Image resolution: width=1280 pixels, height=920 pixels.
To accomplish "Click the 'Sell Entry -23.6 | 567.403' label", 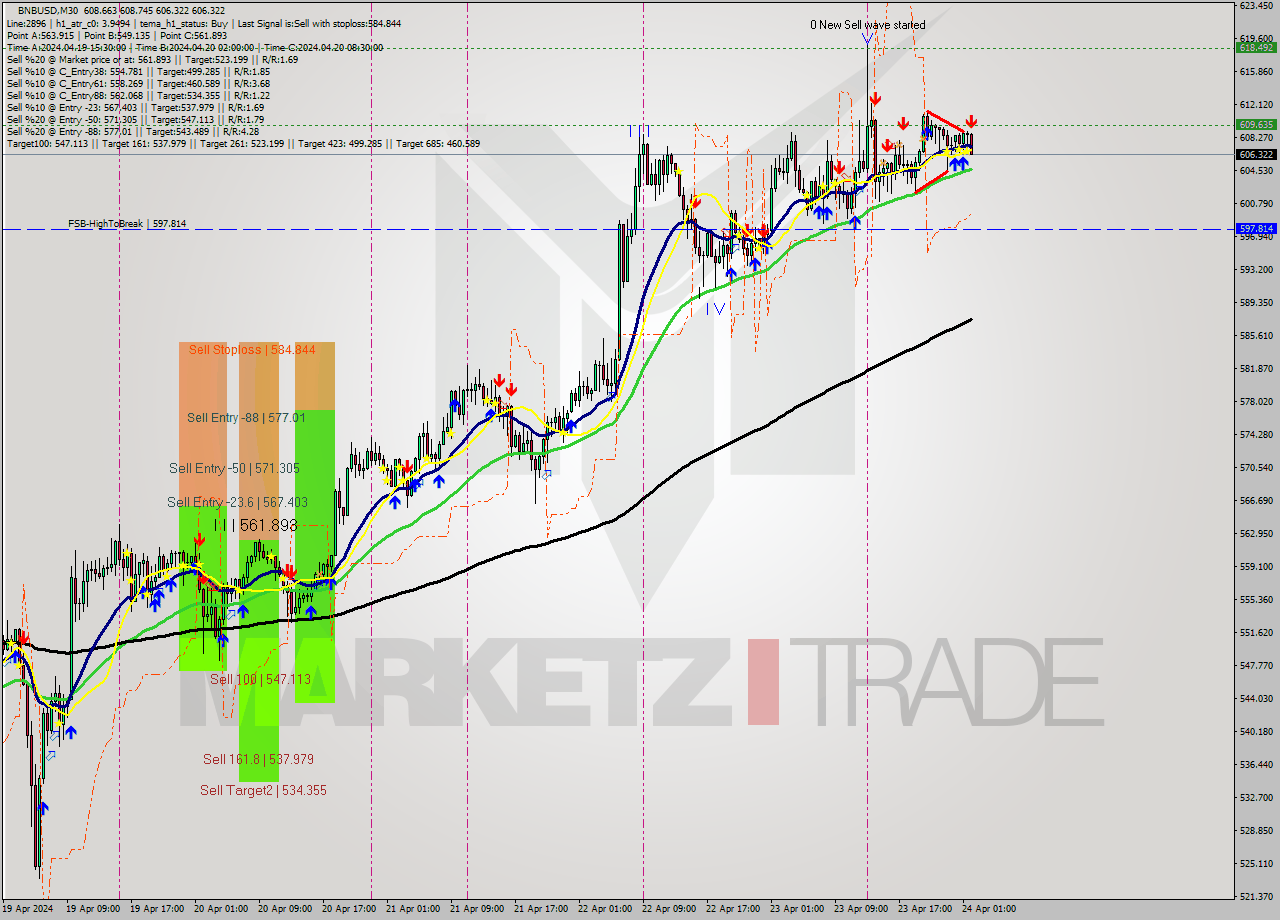I will point(237,502).
